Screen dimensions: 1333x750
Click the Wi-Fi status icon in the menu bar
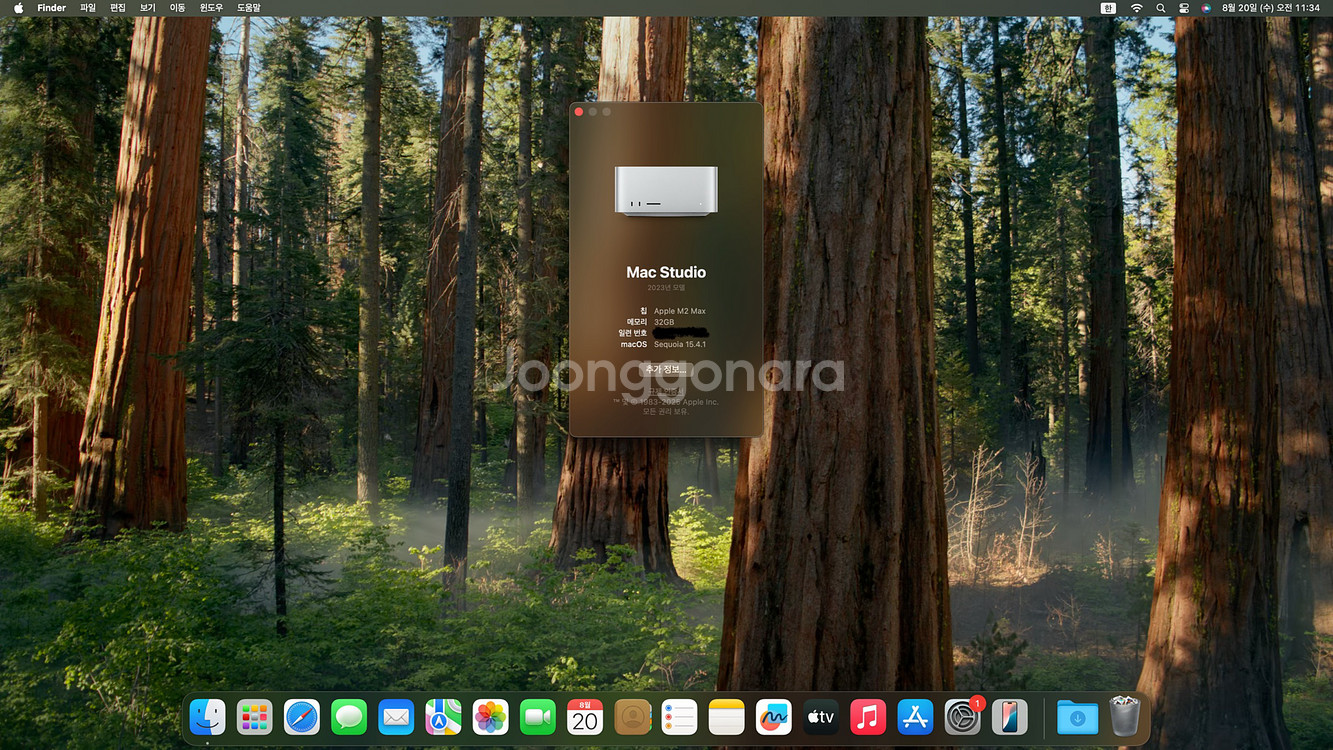pos(1136,7)
